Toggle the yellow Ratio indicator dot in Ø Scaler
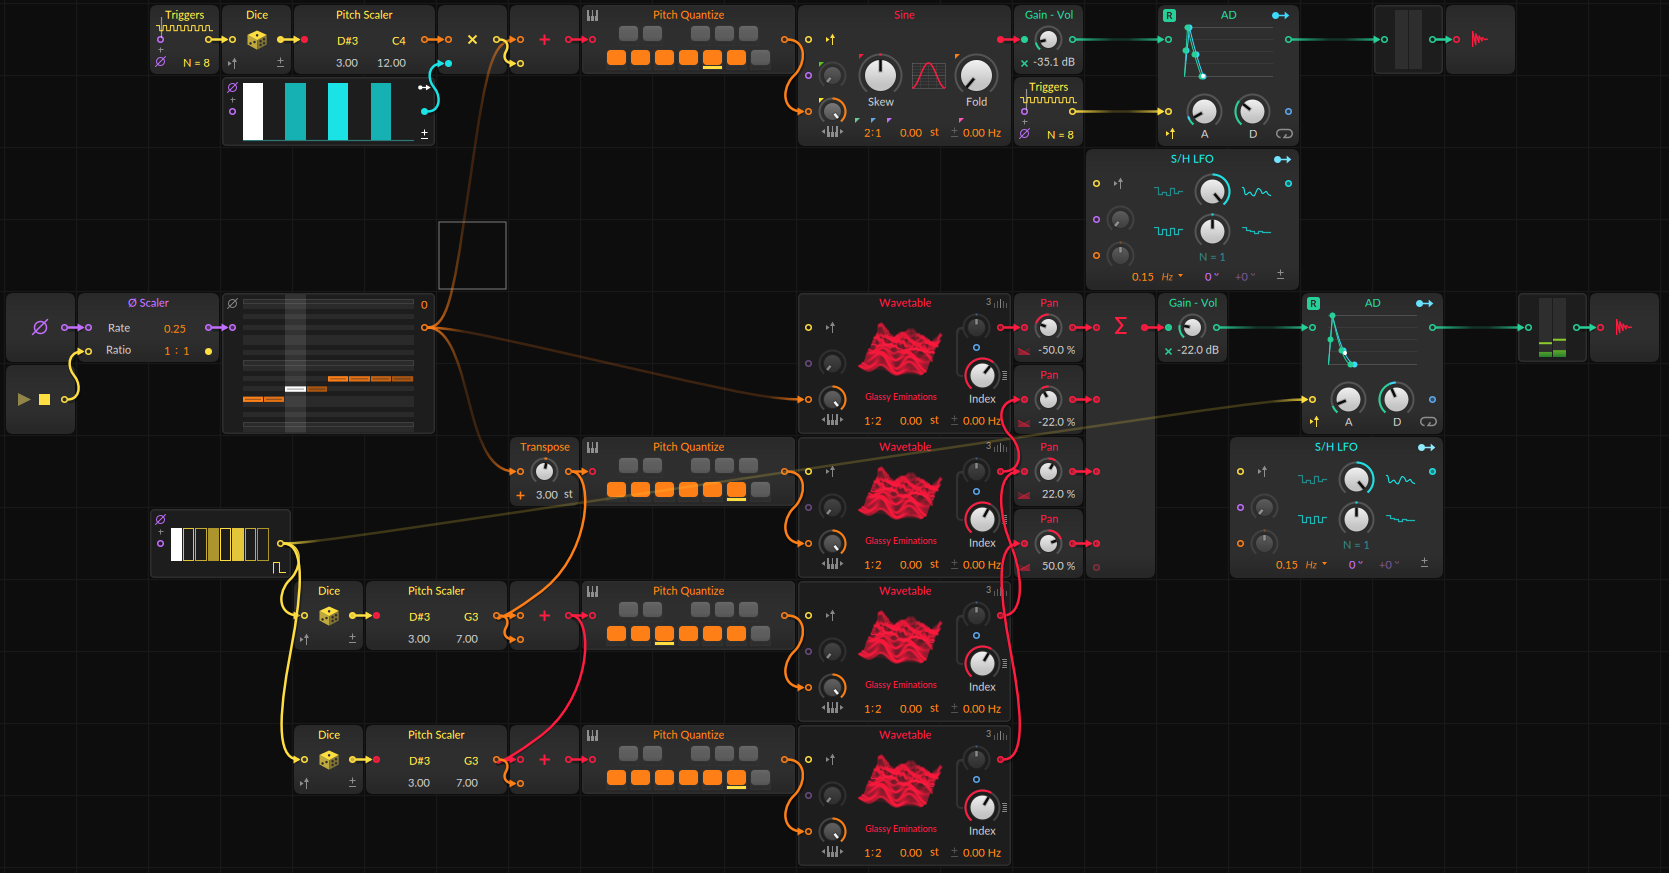The width and height of the screenshot is (1669, 873). pyautogui.click(x=208, y=351)
